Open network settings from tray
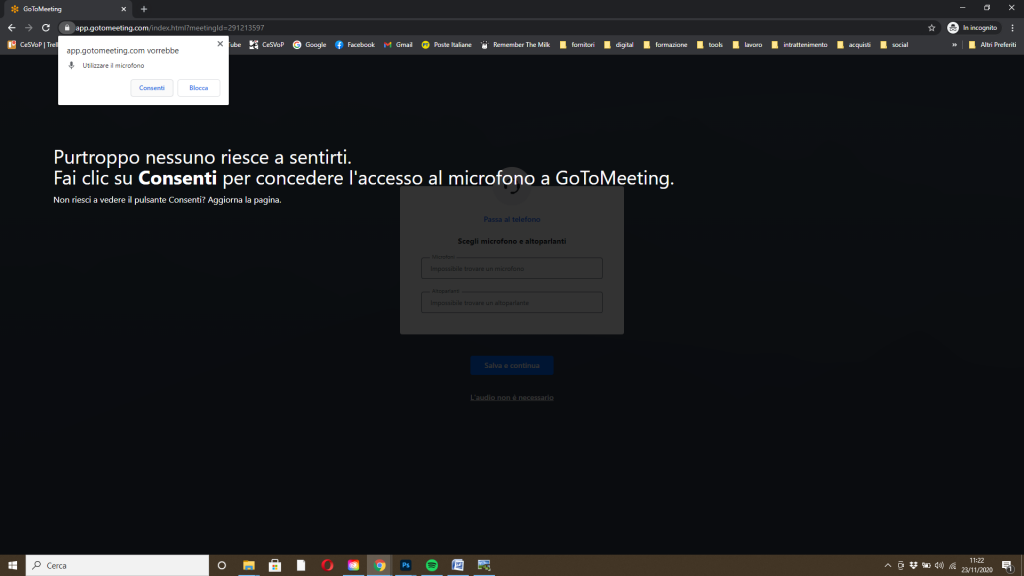 (952, 566)
